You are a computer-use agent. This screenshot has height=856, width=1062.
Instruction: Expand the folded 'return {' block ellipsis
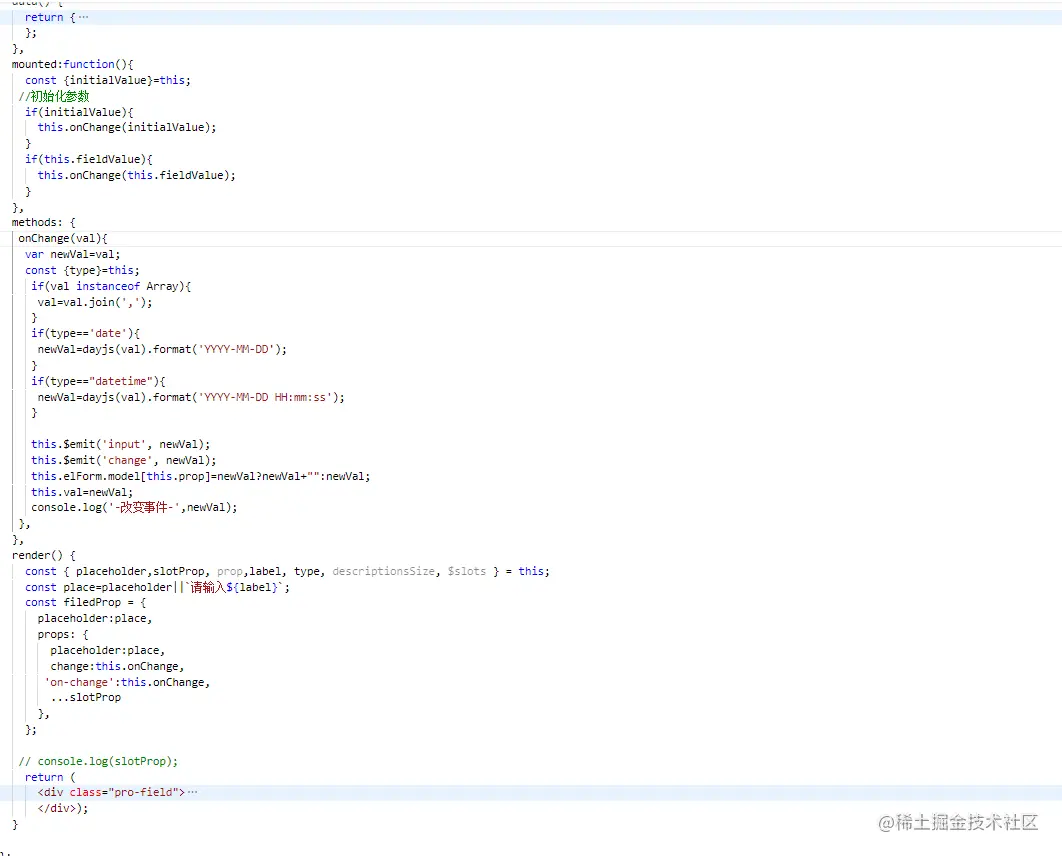tap(83, 17)
